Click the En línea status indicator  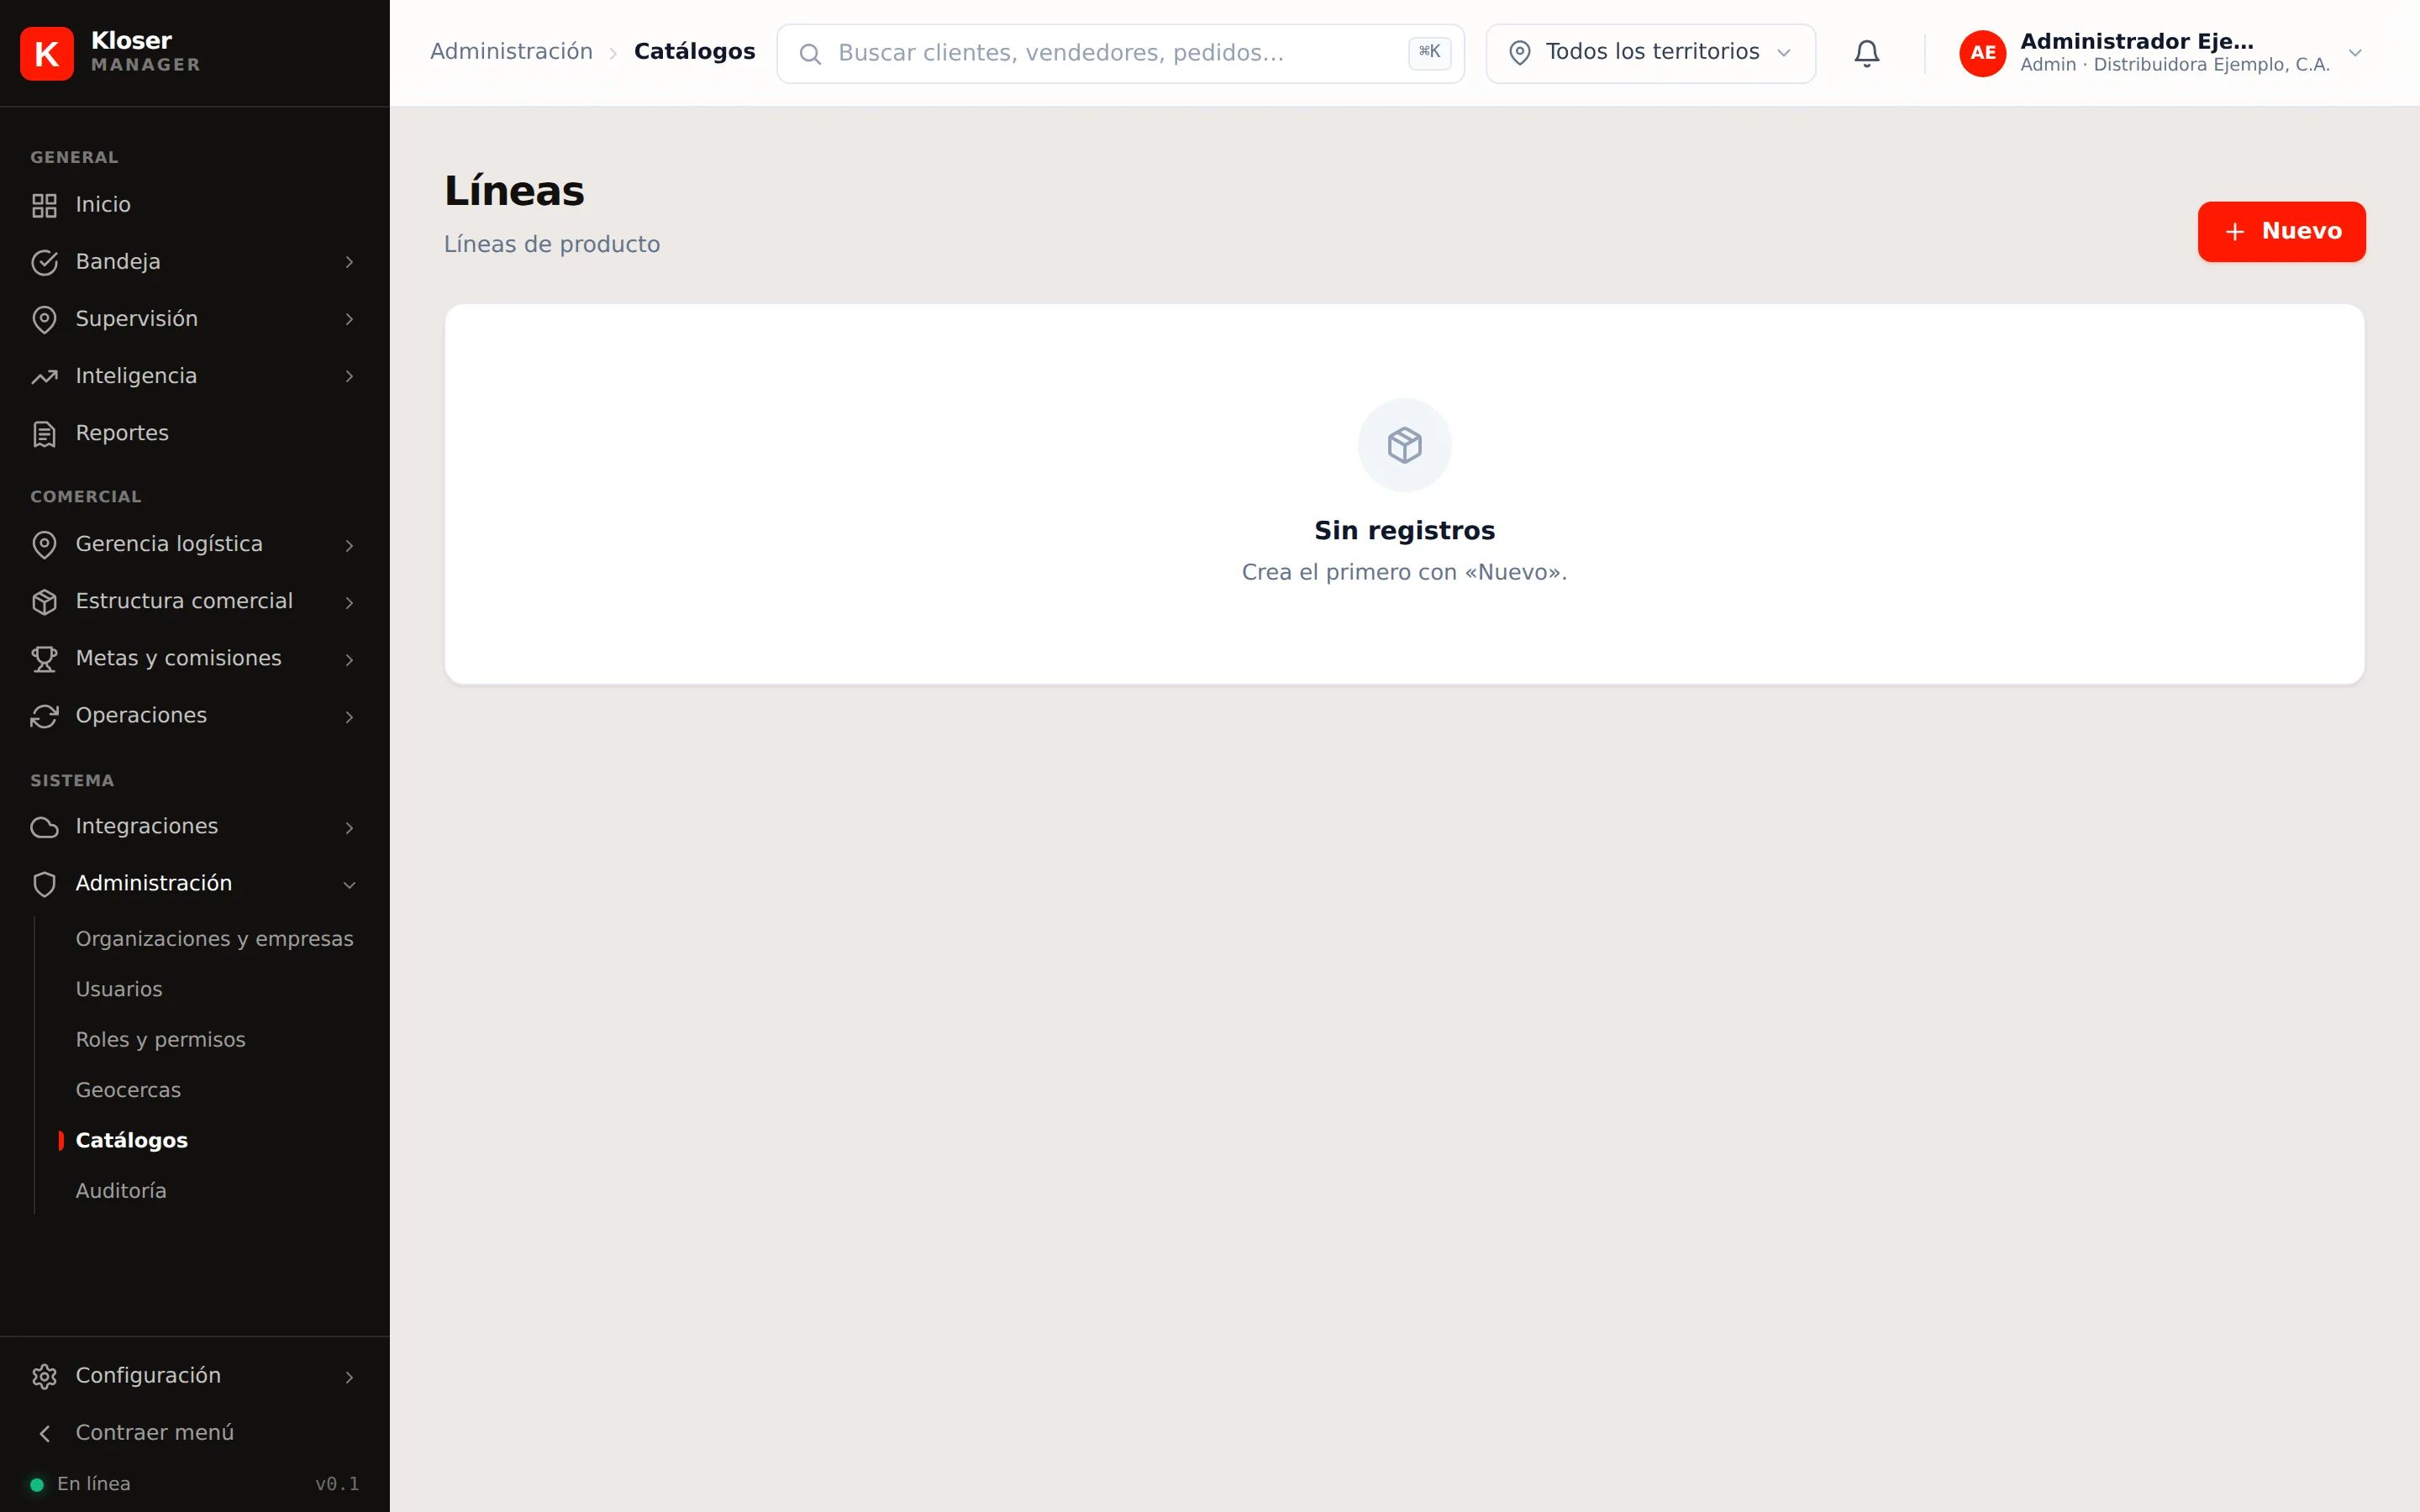(81, 1483)
